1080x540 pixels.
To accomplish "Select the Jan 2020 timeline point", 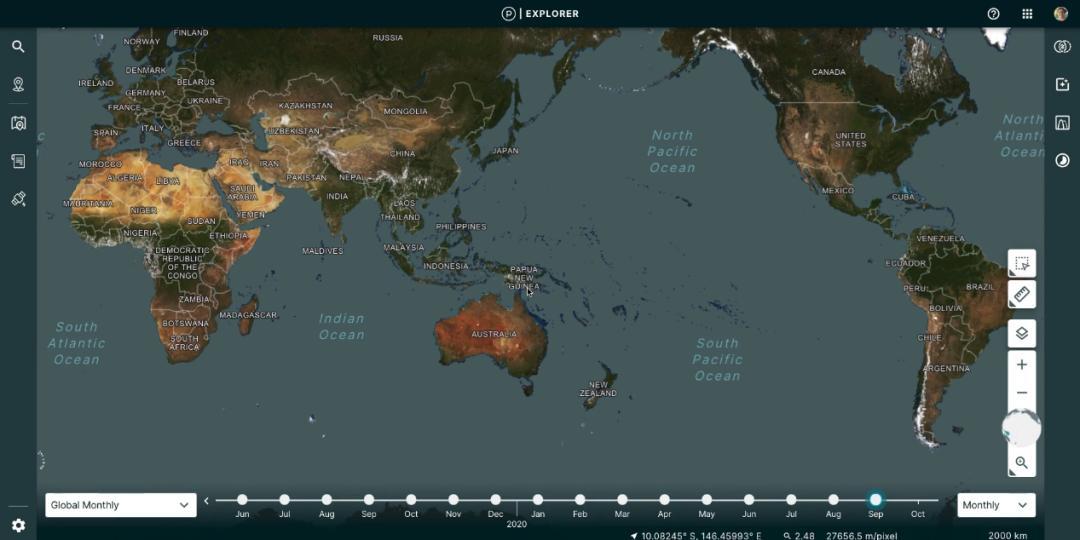I will (x=538, y=500).
